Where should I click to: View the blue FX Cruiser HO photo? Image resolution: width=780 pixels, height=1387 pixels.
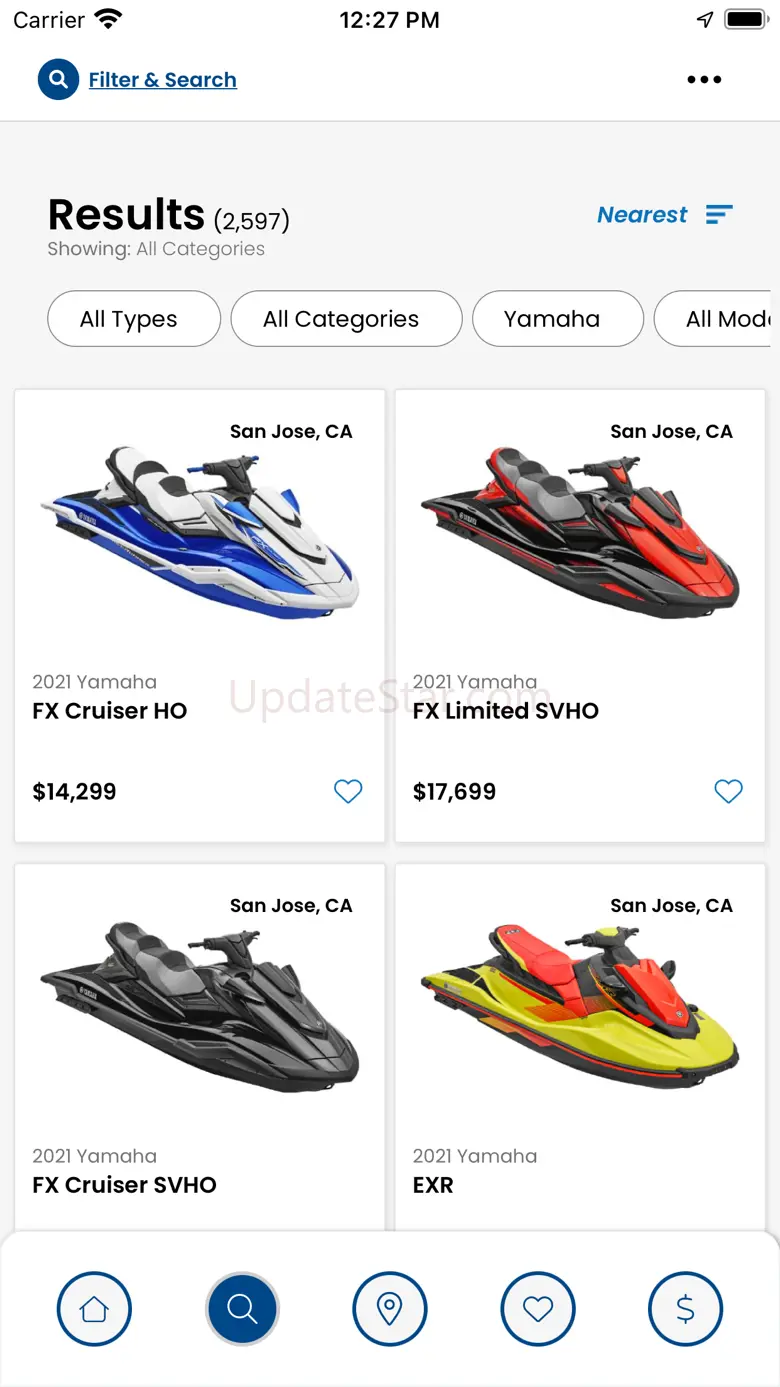pos(199,532)
